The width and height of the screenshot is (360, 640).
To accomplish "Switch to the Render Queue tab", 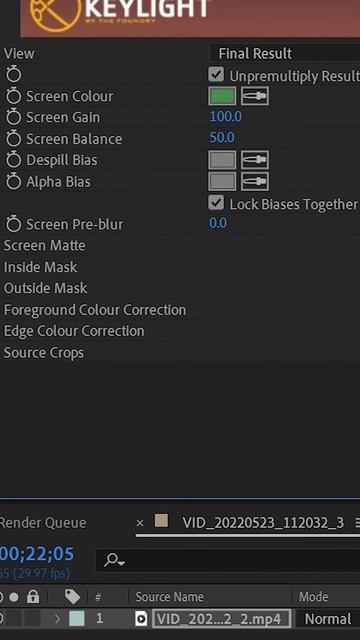I will pyautogui.click(x=42, y=523).
